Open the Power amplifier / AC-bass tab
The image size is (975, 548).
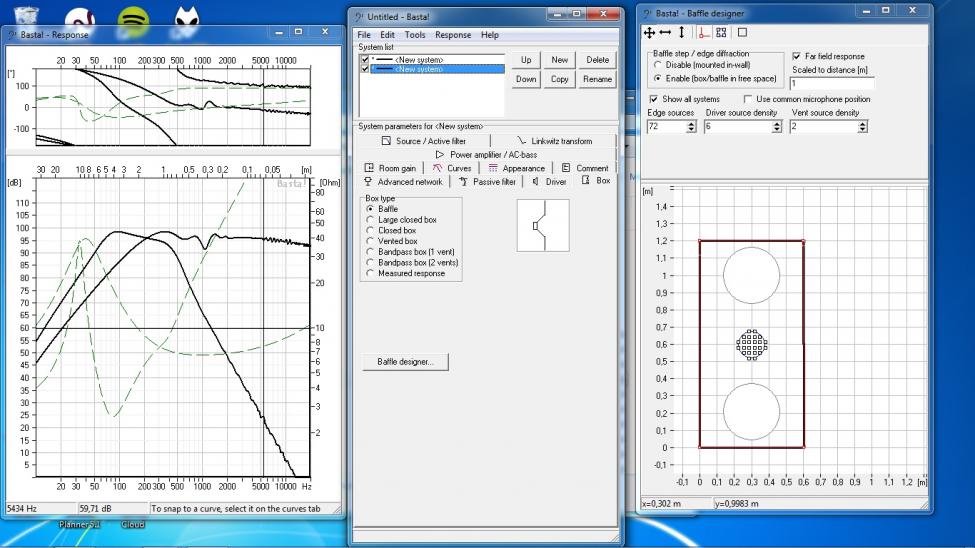[x=486, y=154]
